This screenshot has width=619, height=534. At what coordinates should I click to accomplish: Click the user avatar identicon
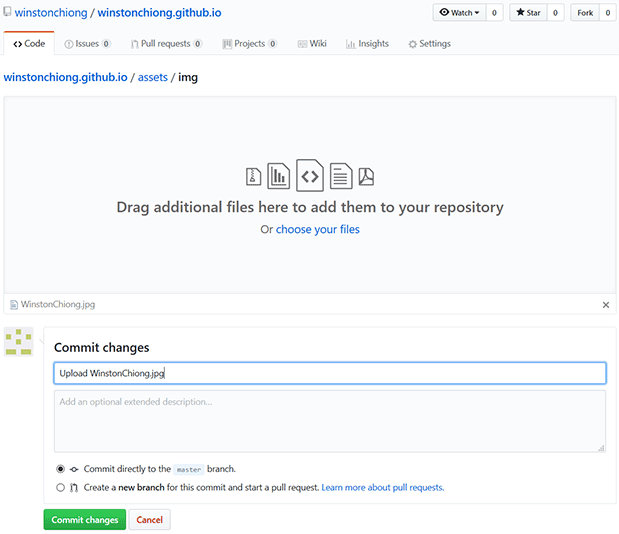click(19, 342)
